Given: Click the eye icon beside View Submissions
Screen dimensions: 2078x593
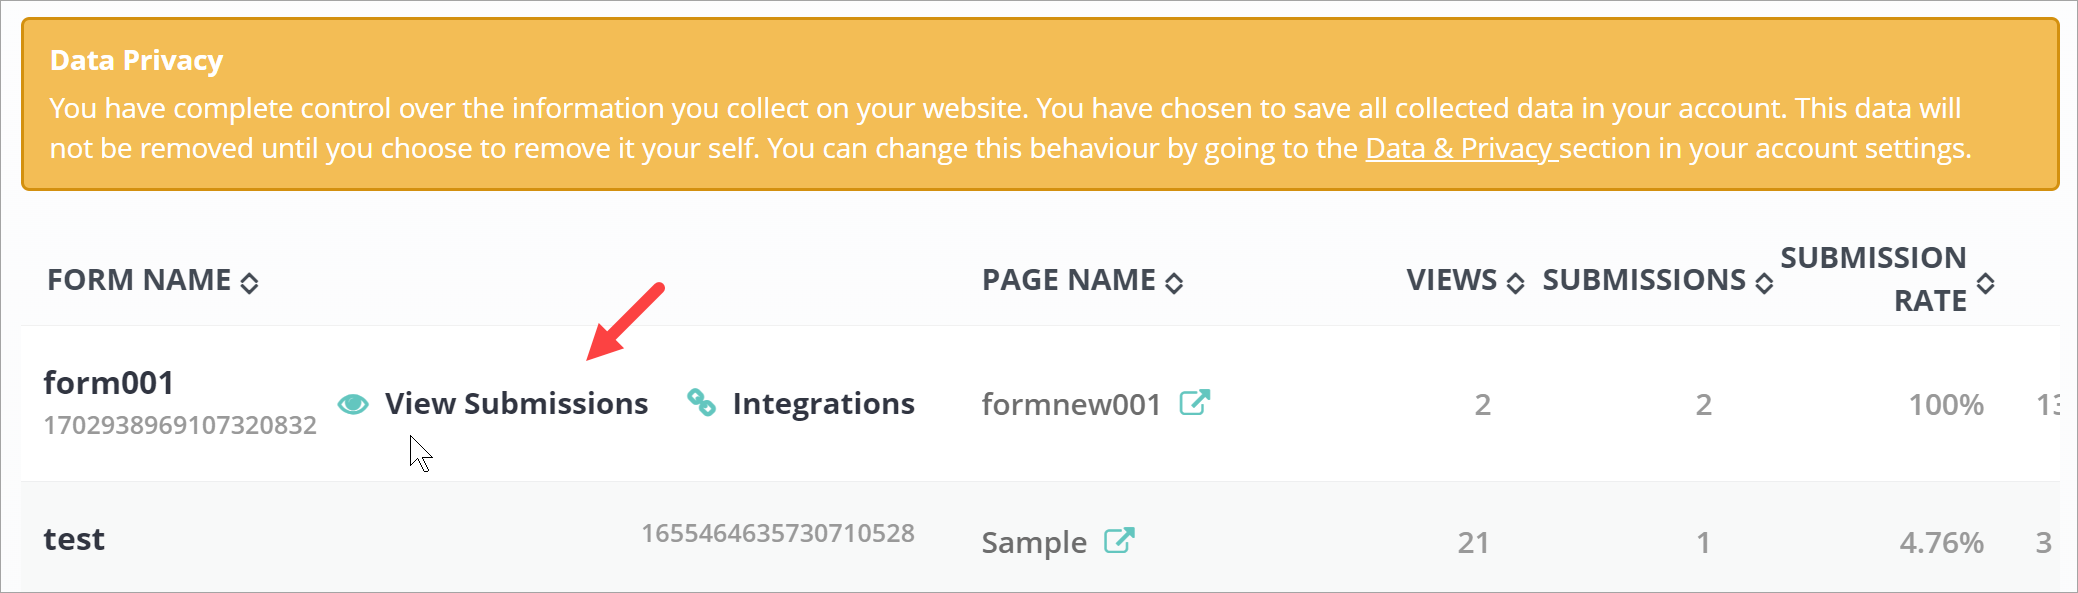Looking at the screenshot, I should pos(353,404).
